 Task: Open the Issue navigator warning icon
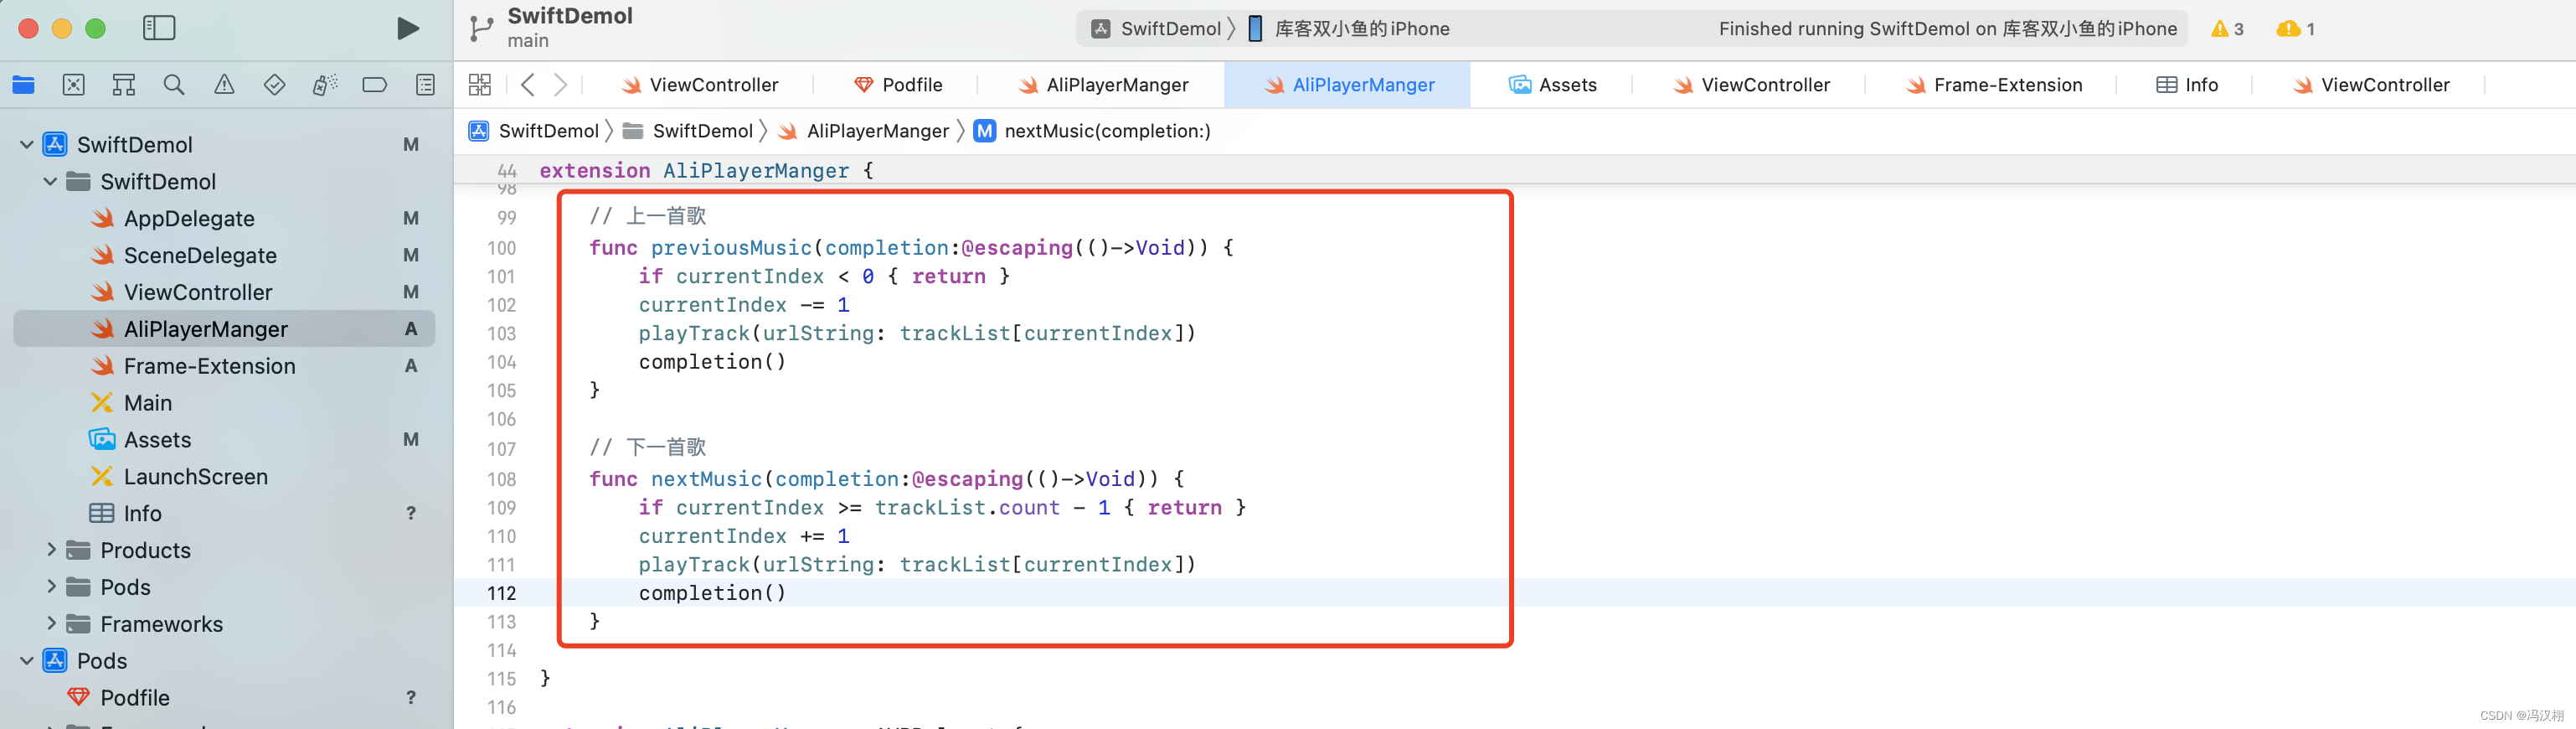pyautogui.click(x=224, y=85)
